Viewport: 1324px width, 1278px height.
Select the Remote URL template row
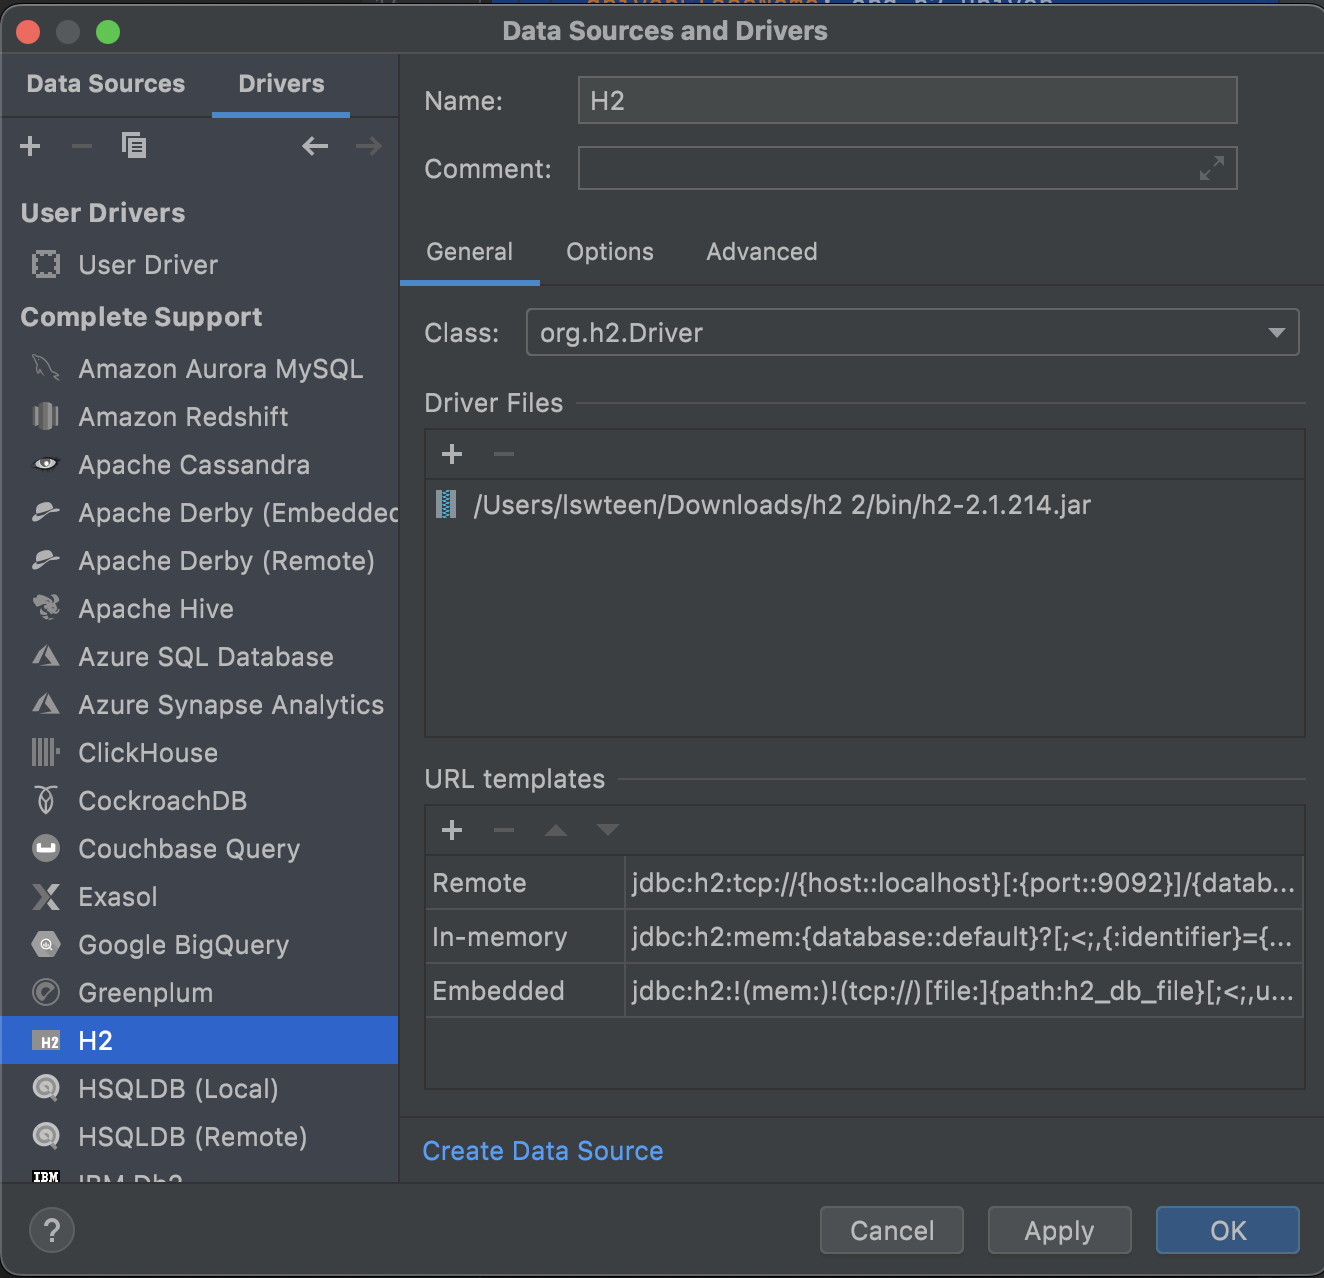(865, 883)
